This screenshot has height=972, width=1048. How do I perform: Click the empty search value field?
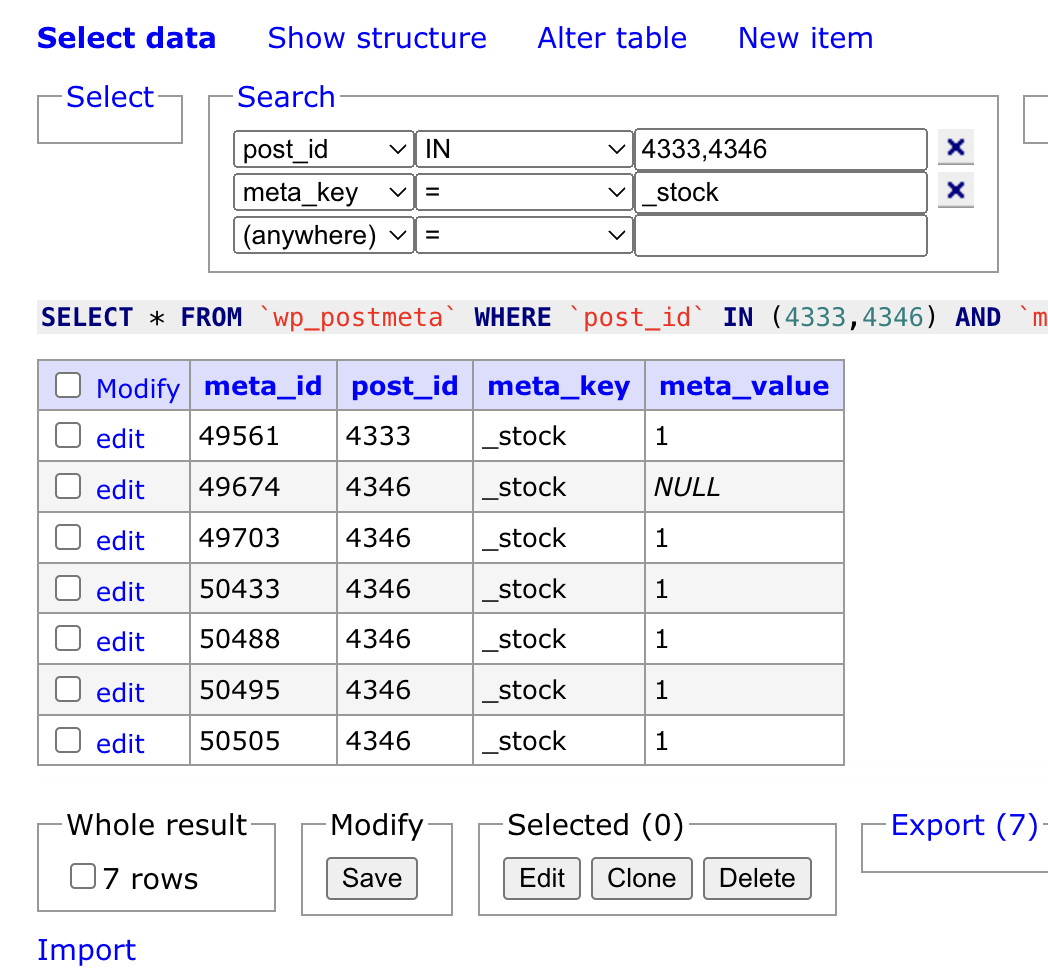pos(780,236)
